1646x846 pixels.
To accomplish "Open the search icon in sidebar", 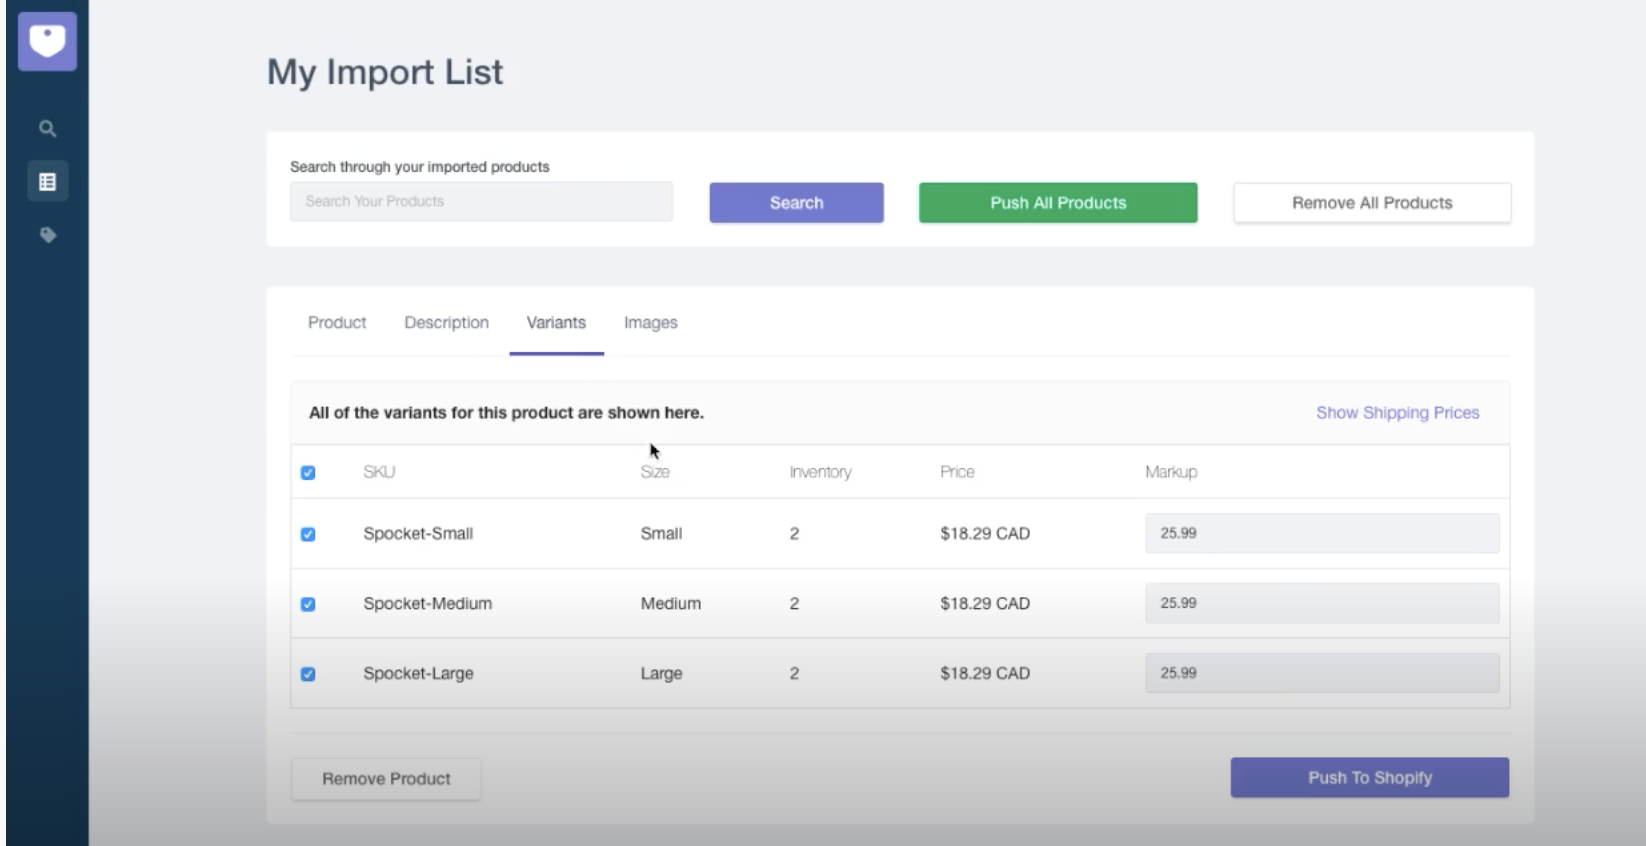I will [47, 129].
